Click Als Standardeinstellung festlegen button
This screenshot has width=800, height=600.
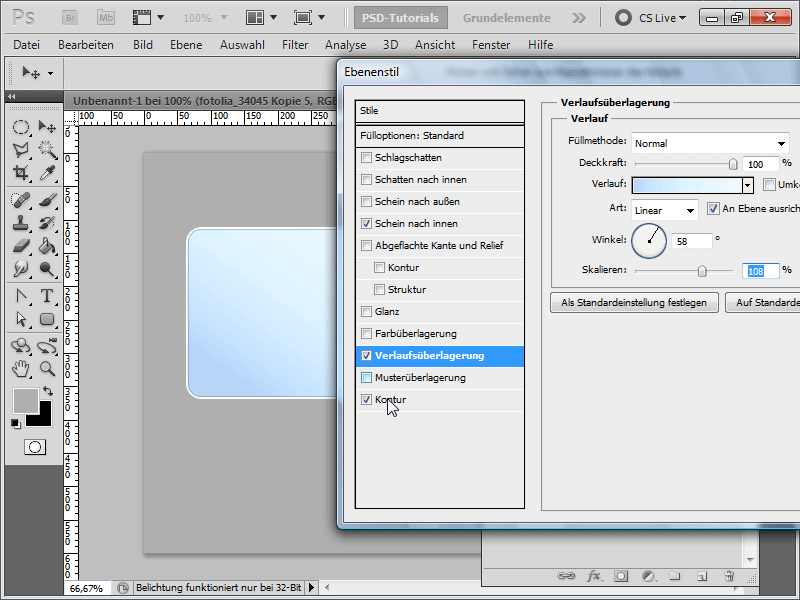634,303
